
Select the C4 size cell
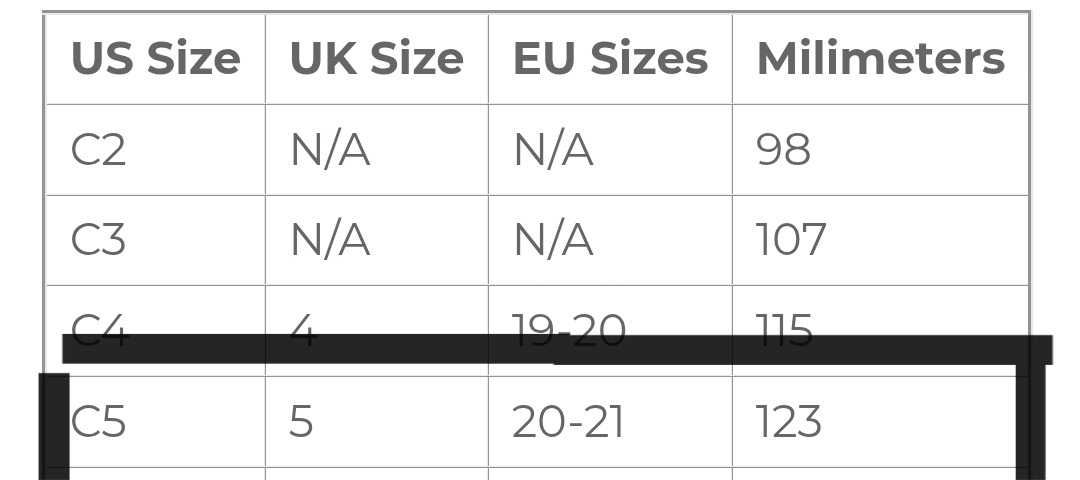pos(156,331)
